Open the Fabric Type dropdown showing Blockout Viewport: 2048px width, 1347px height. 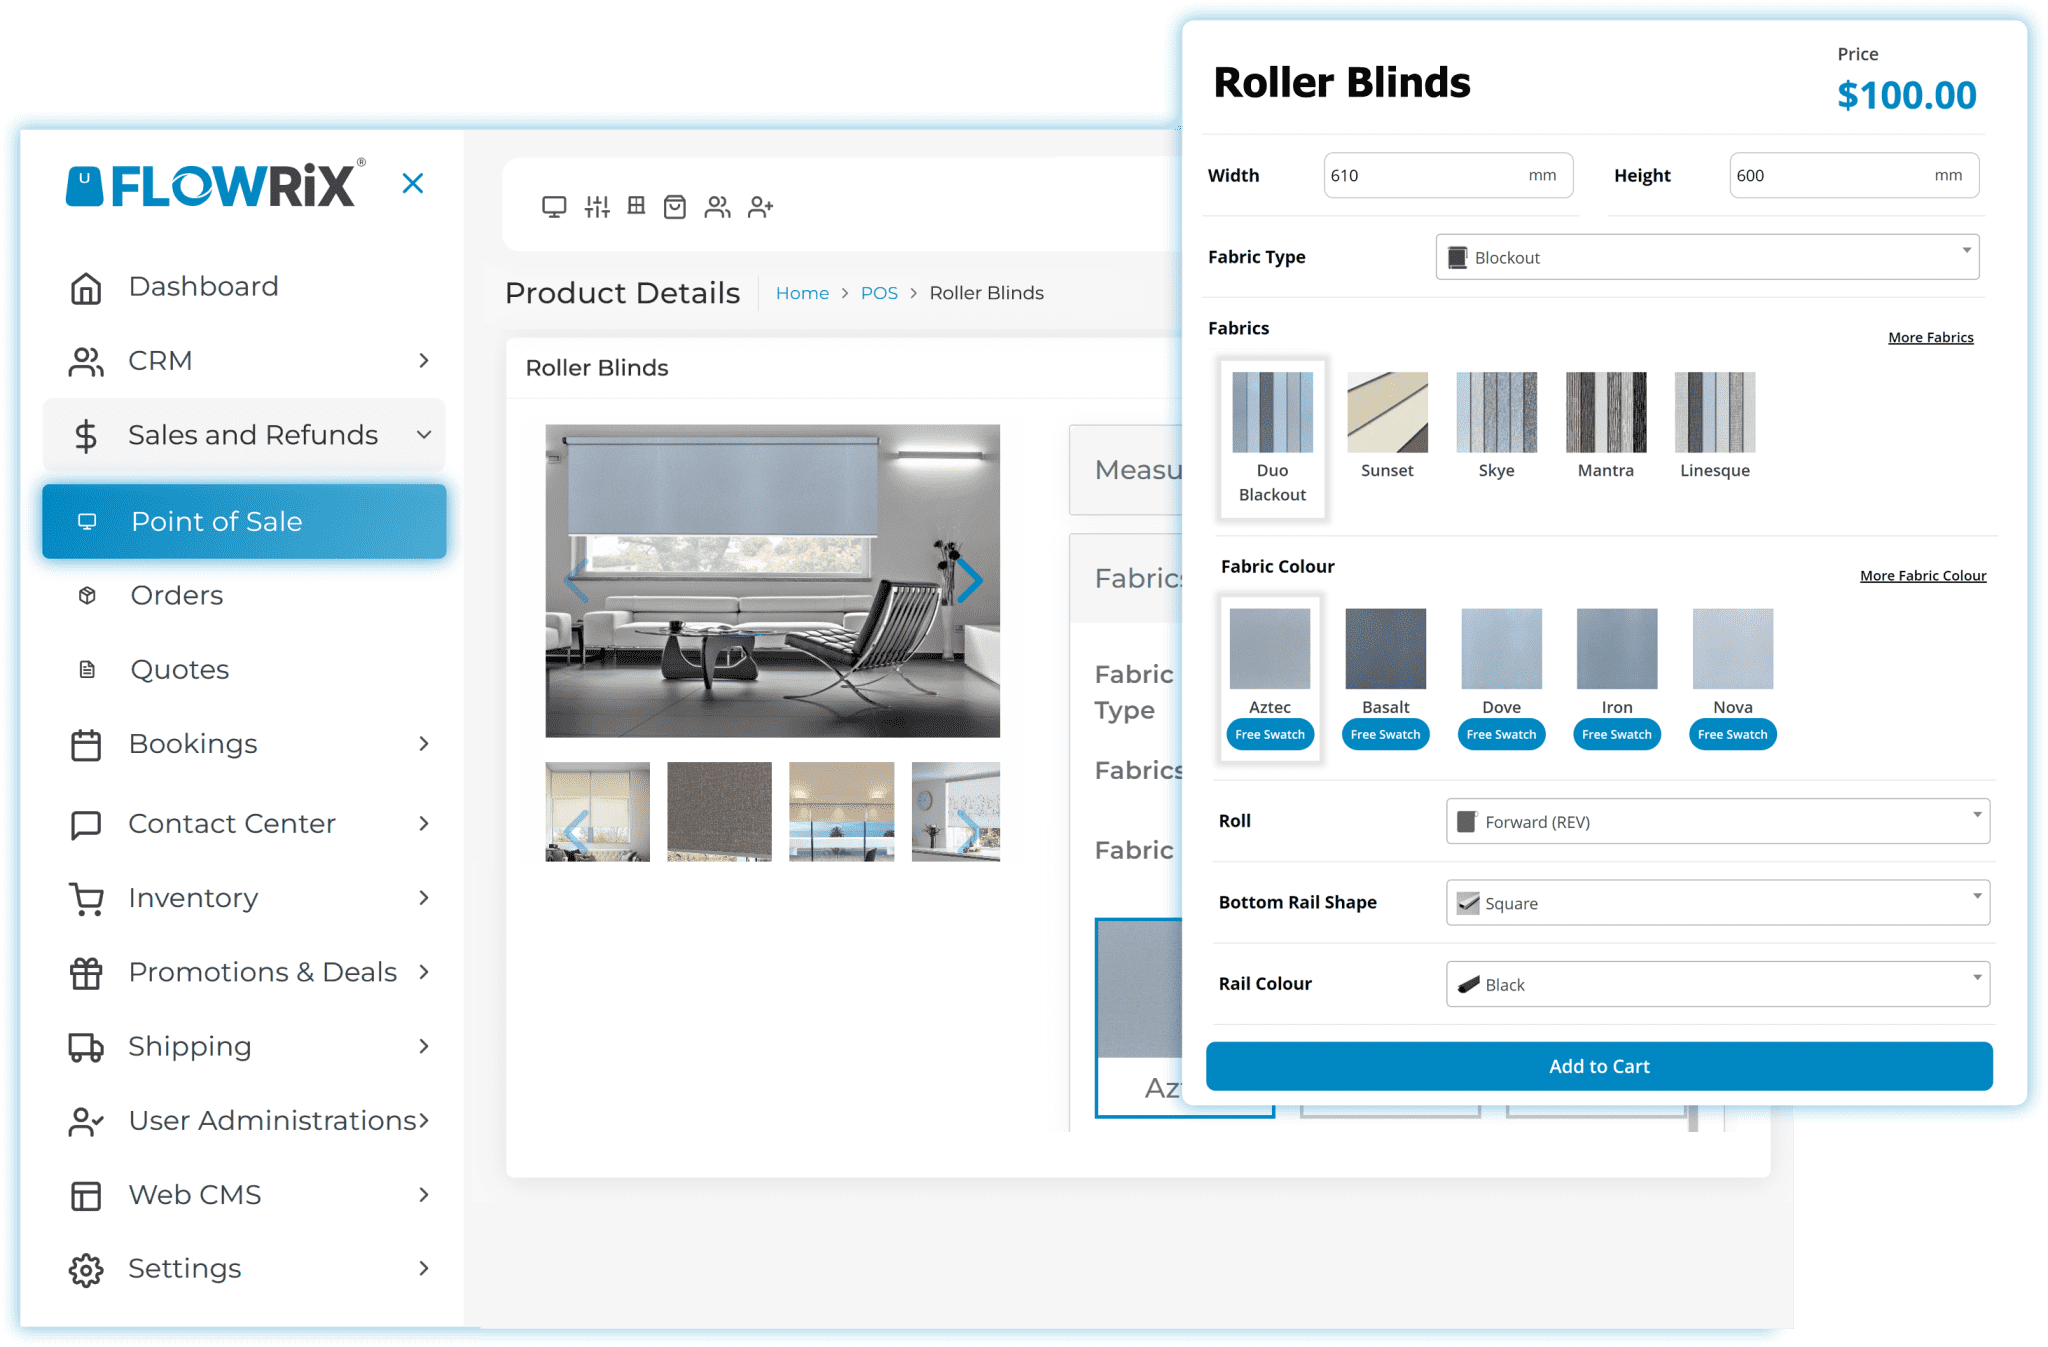click(1706, 257)
